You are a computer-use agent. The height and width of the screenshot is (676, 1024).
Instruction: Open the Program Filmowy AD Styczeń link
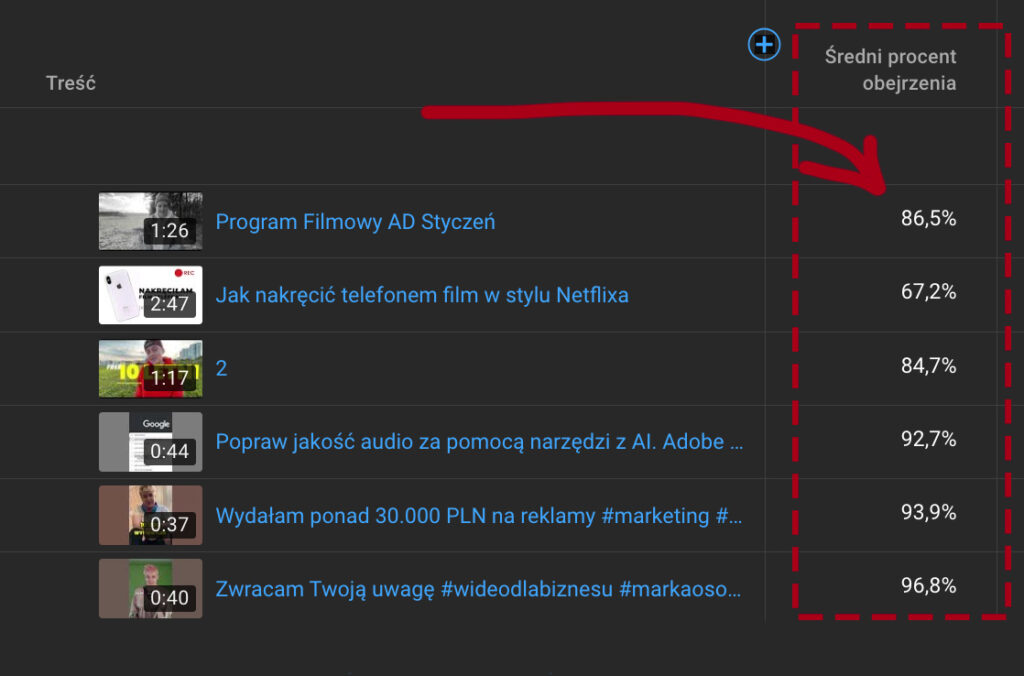pos(355,222)
